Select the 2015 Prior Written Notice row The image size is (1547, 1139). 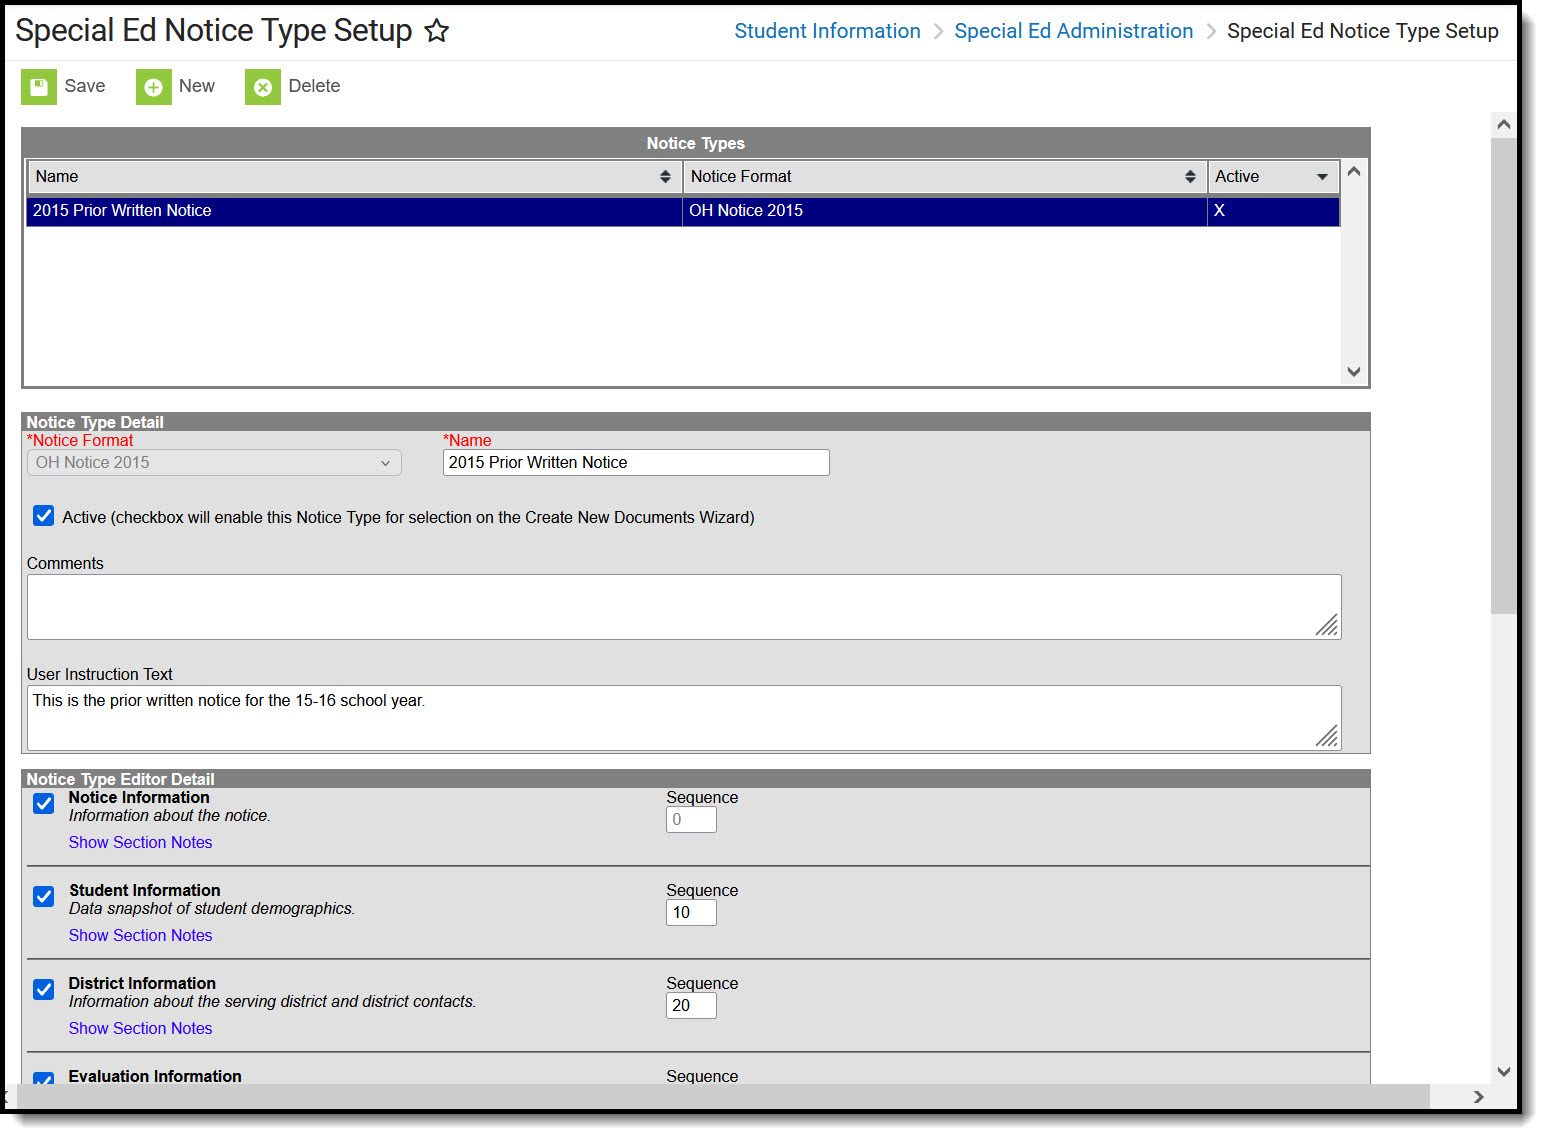683,211
